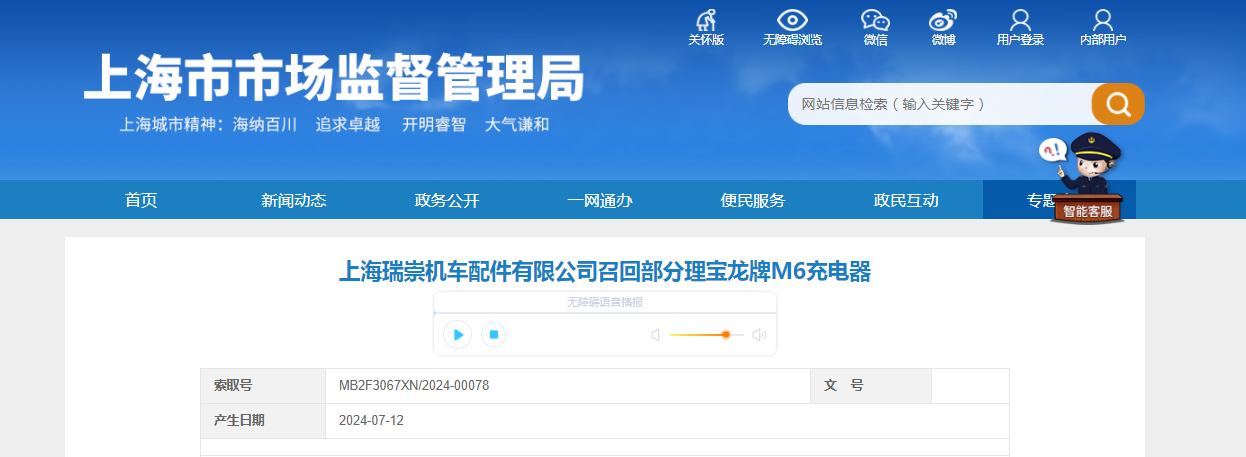1246x457 pixels.
Task: Play the accessibility audio narration
Action: point(458,334)
